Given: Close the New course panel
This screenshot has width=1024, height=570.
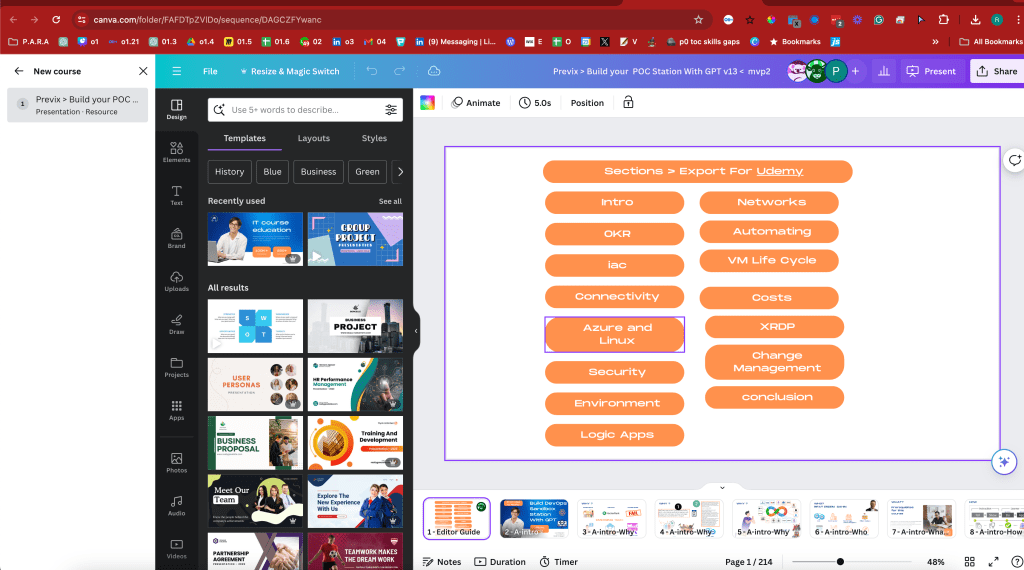Looking at the screenshot, I should pyautogui.click(x=143, y=71).
